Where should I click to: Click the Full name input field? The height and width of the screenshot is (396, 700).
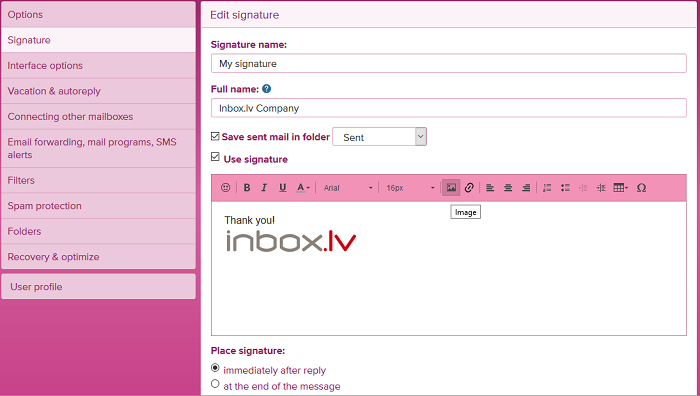tap(449, 108)
